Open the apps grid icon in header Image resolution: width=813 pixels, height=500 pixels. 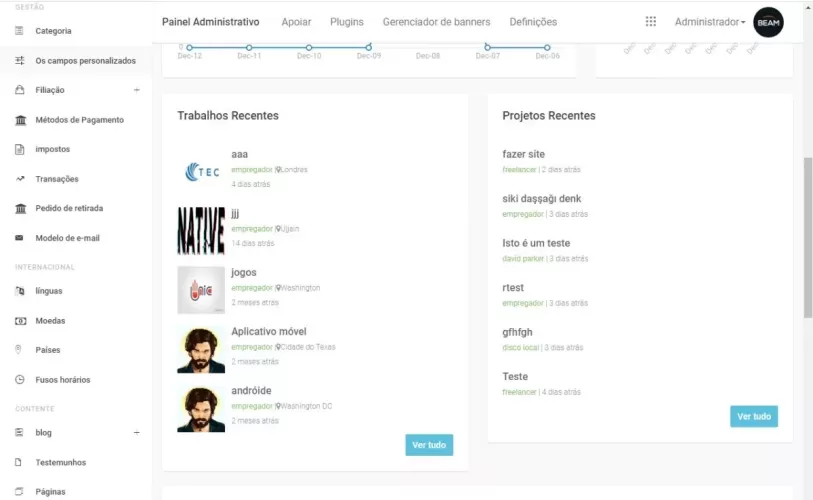tap(651, 22)
